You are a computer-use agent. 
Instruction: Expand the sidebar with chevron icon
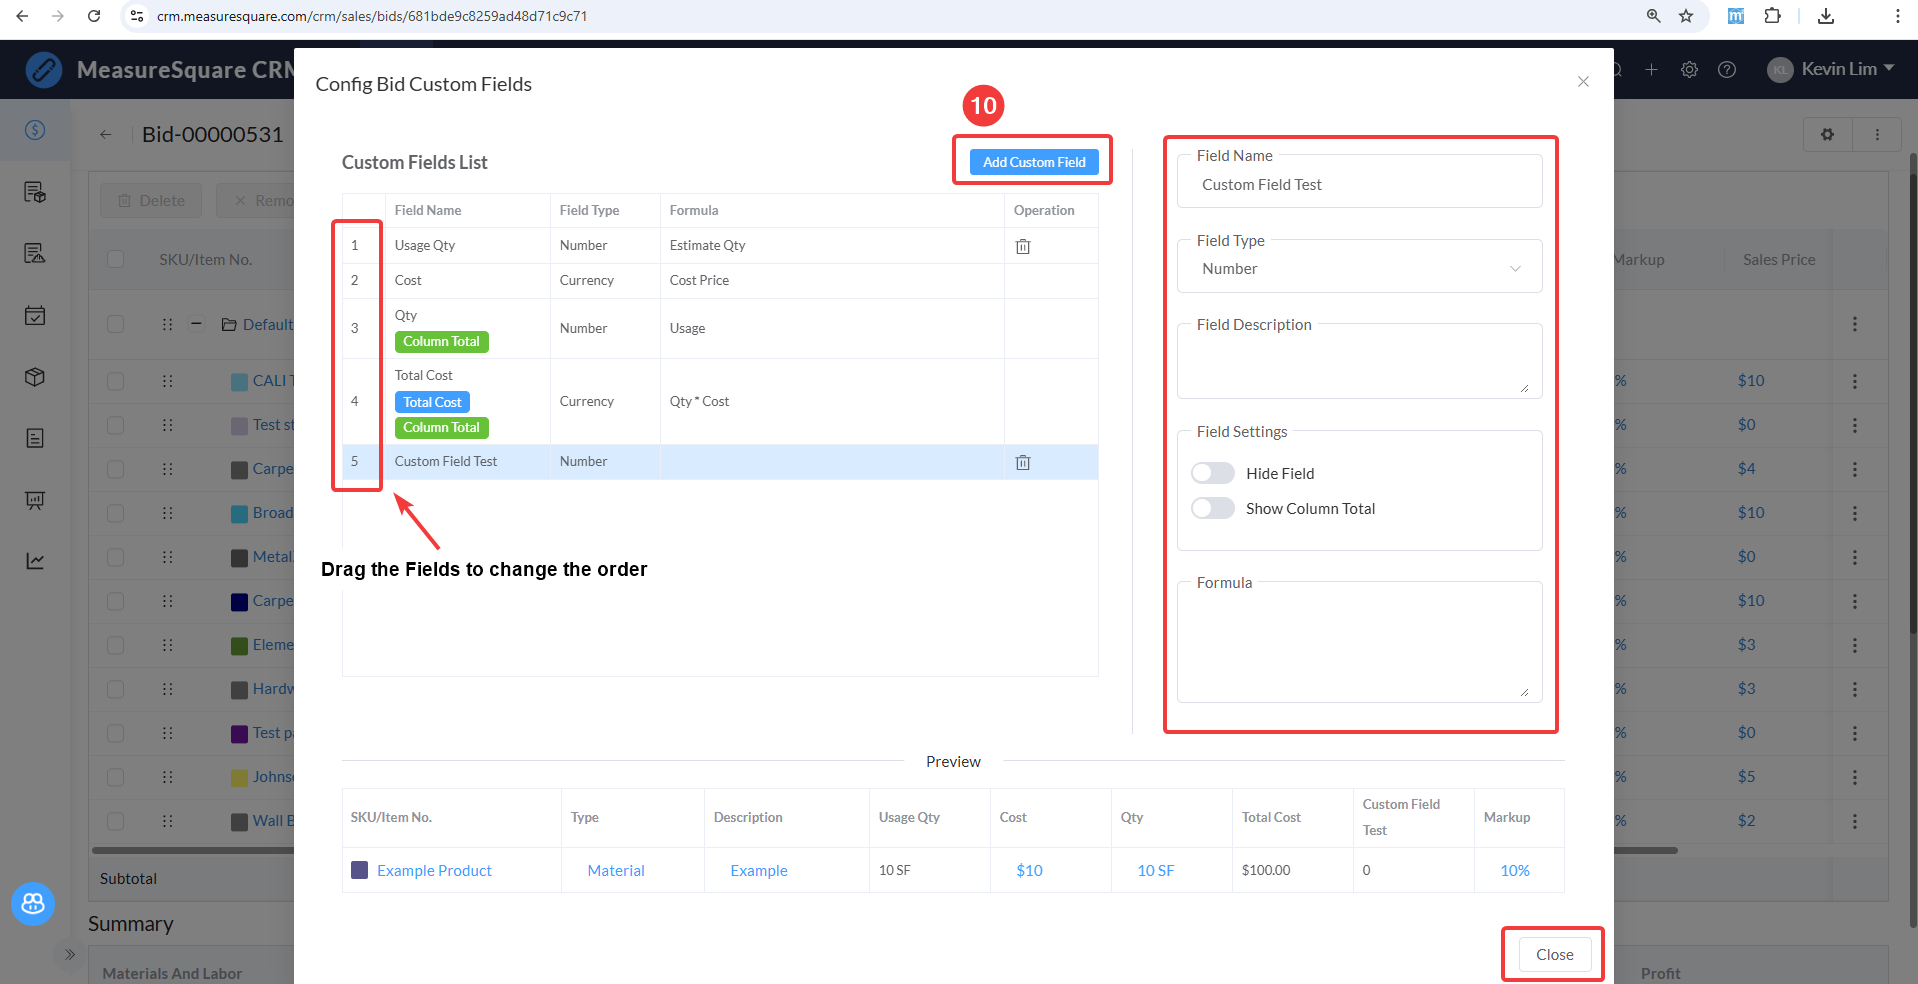click(x=69, y=954)
